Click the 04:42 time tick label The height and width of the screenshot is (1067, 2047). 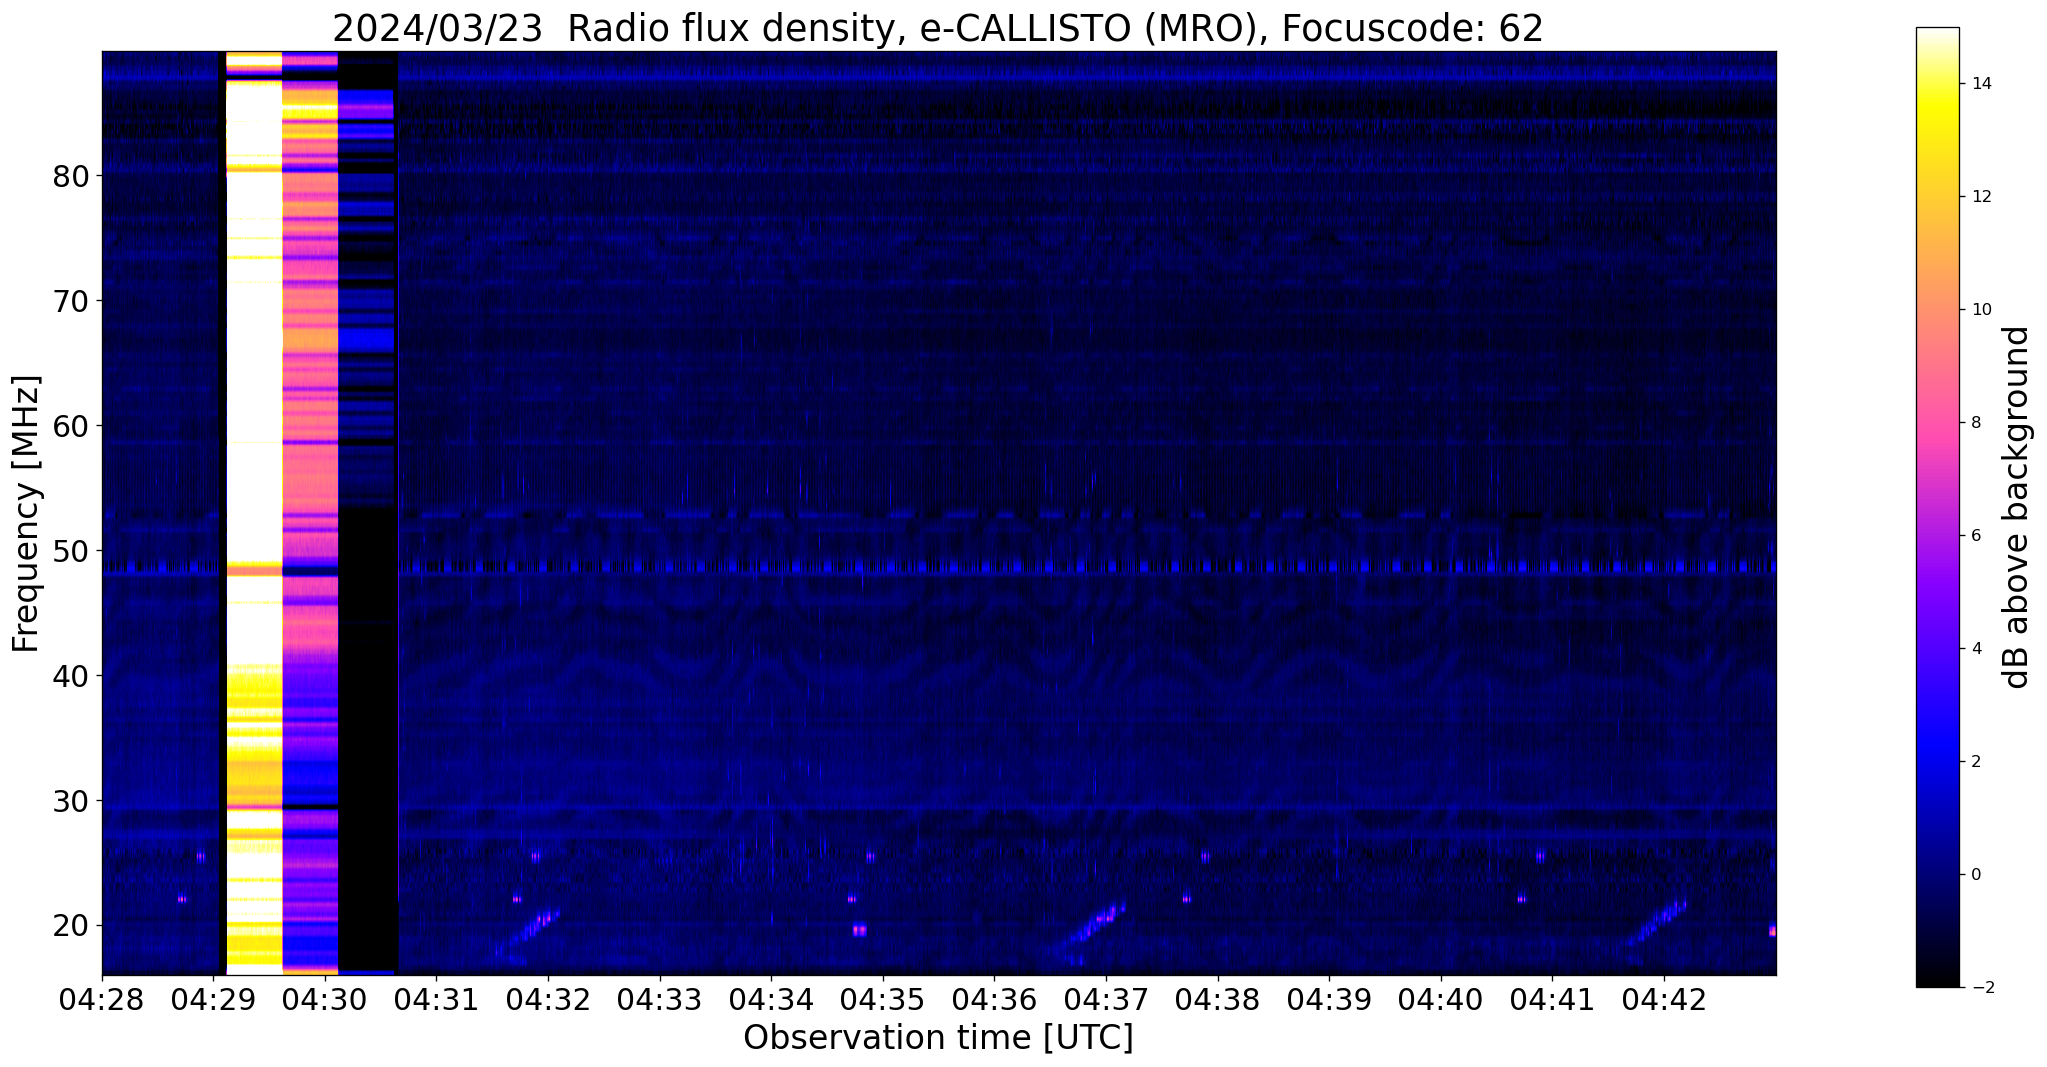coord(1664,1000)
